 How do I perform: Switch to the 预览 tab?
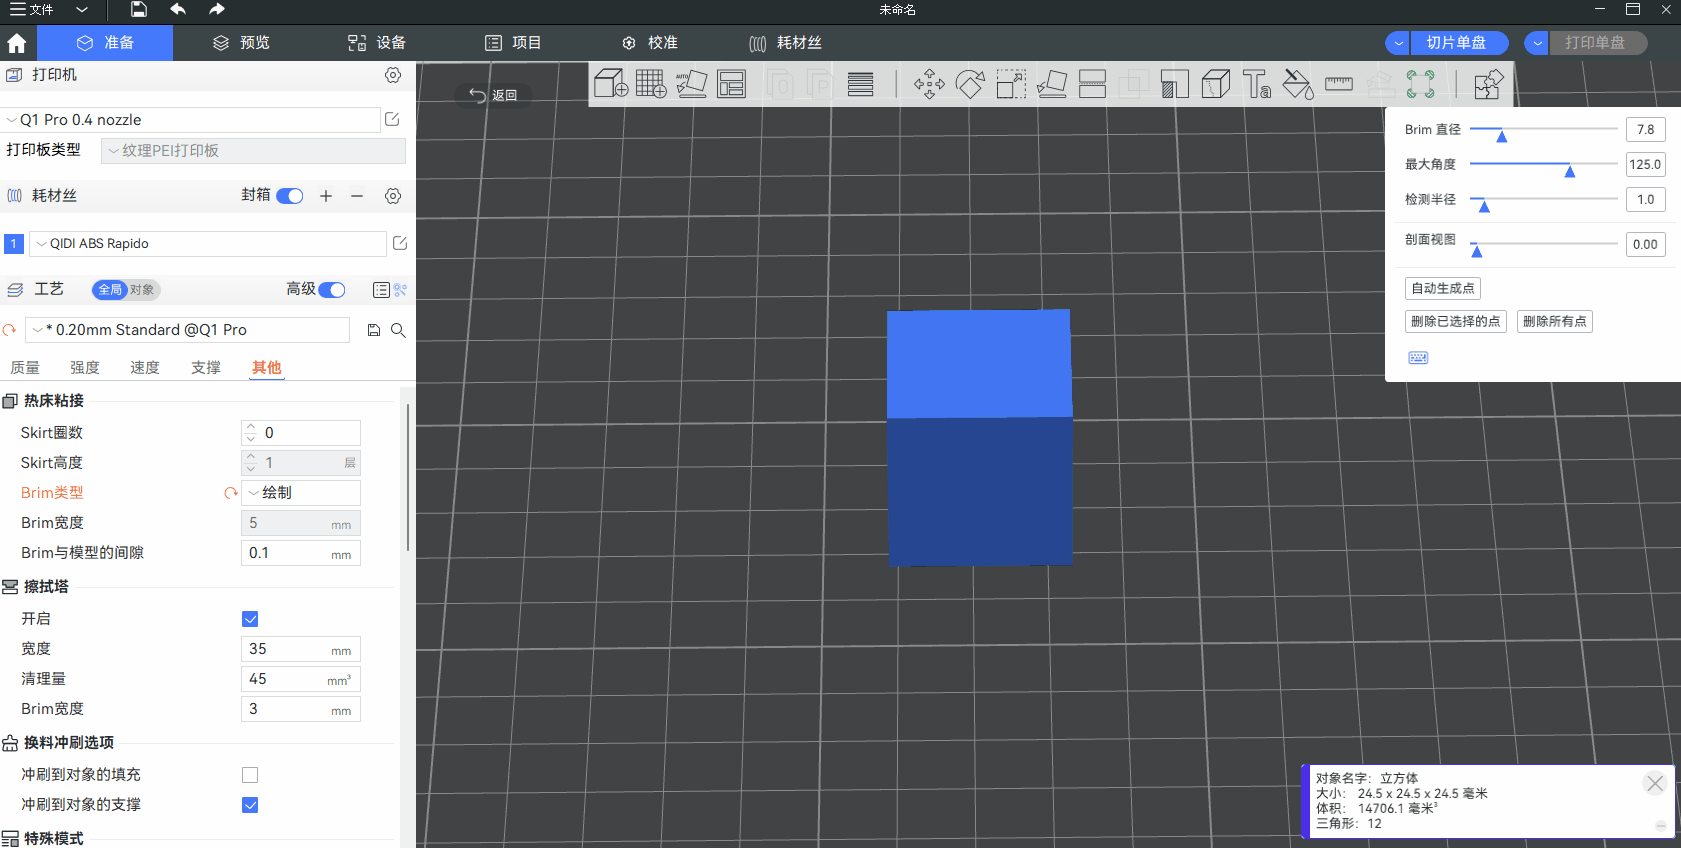pyautogui.click(x=242, y=43)
